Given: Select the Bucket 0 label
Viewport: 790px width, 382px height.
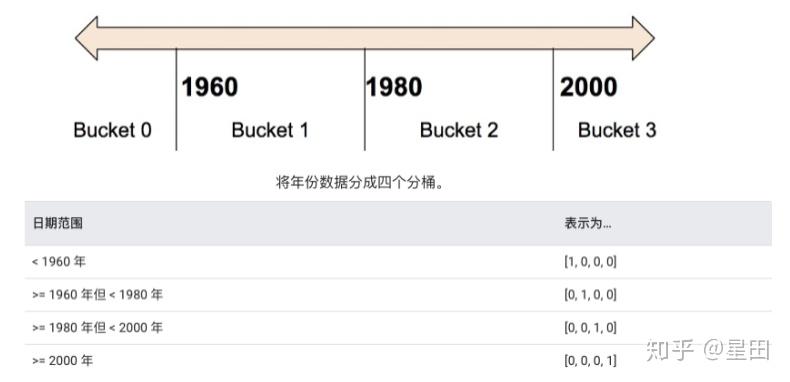Looking at the screenshot, I should pyautogui.click(x=112, y=130).
